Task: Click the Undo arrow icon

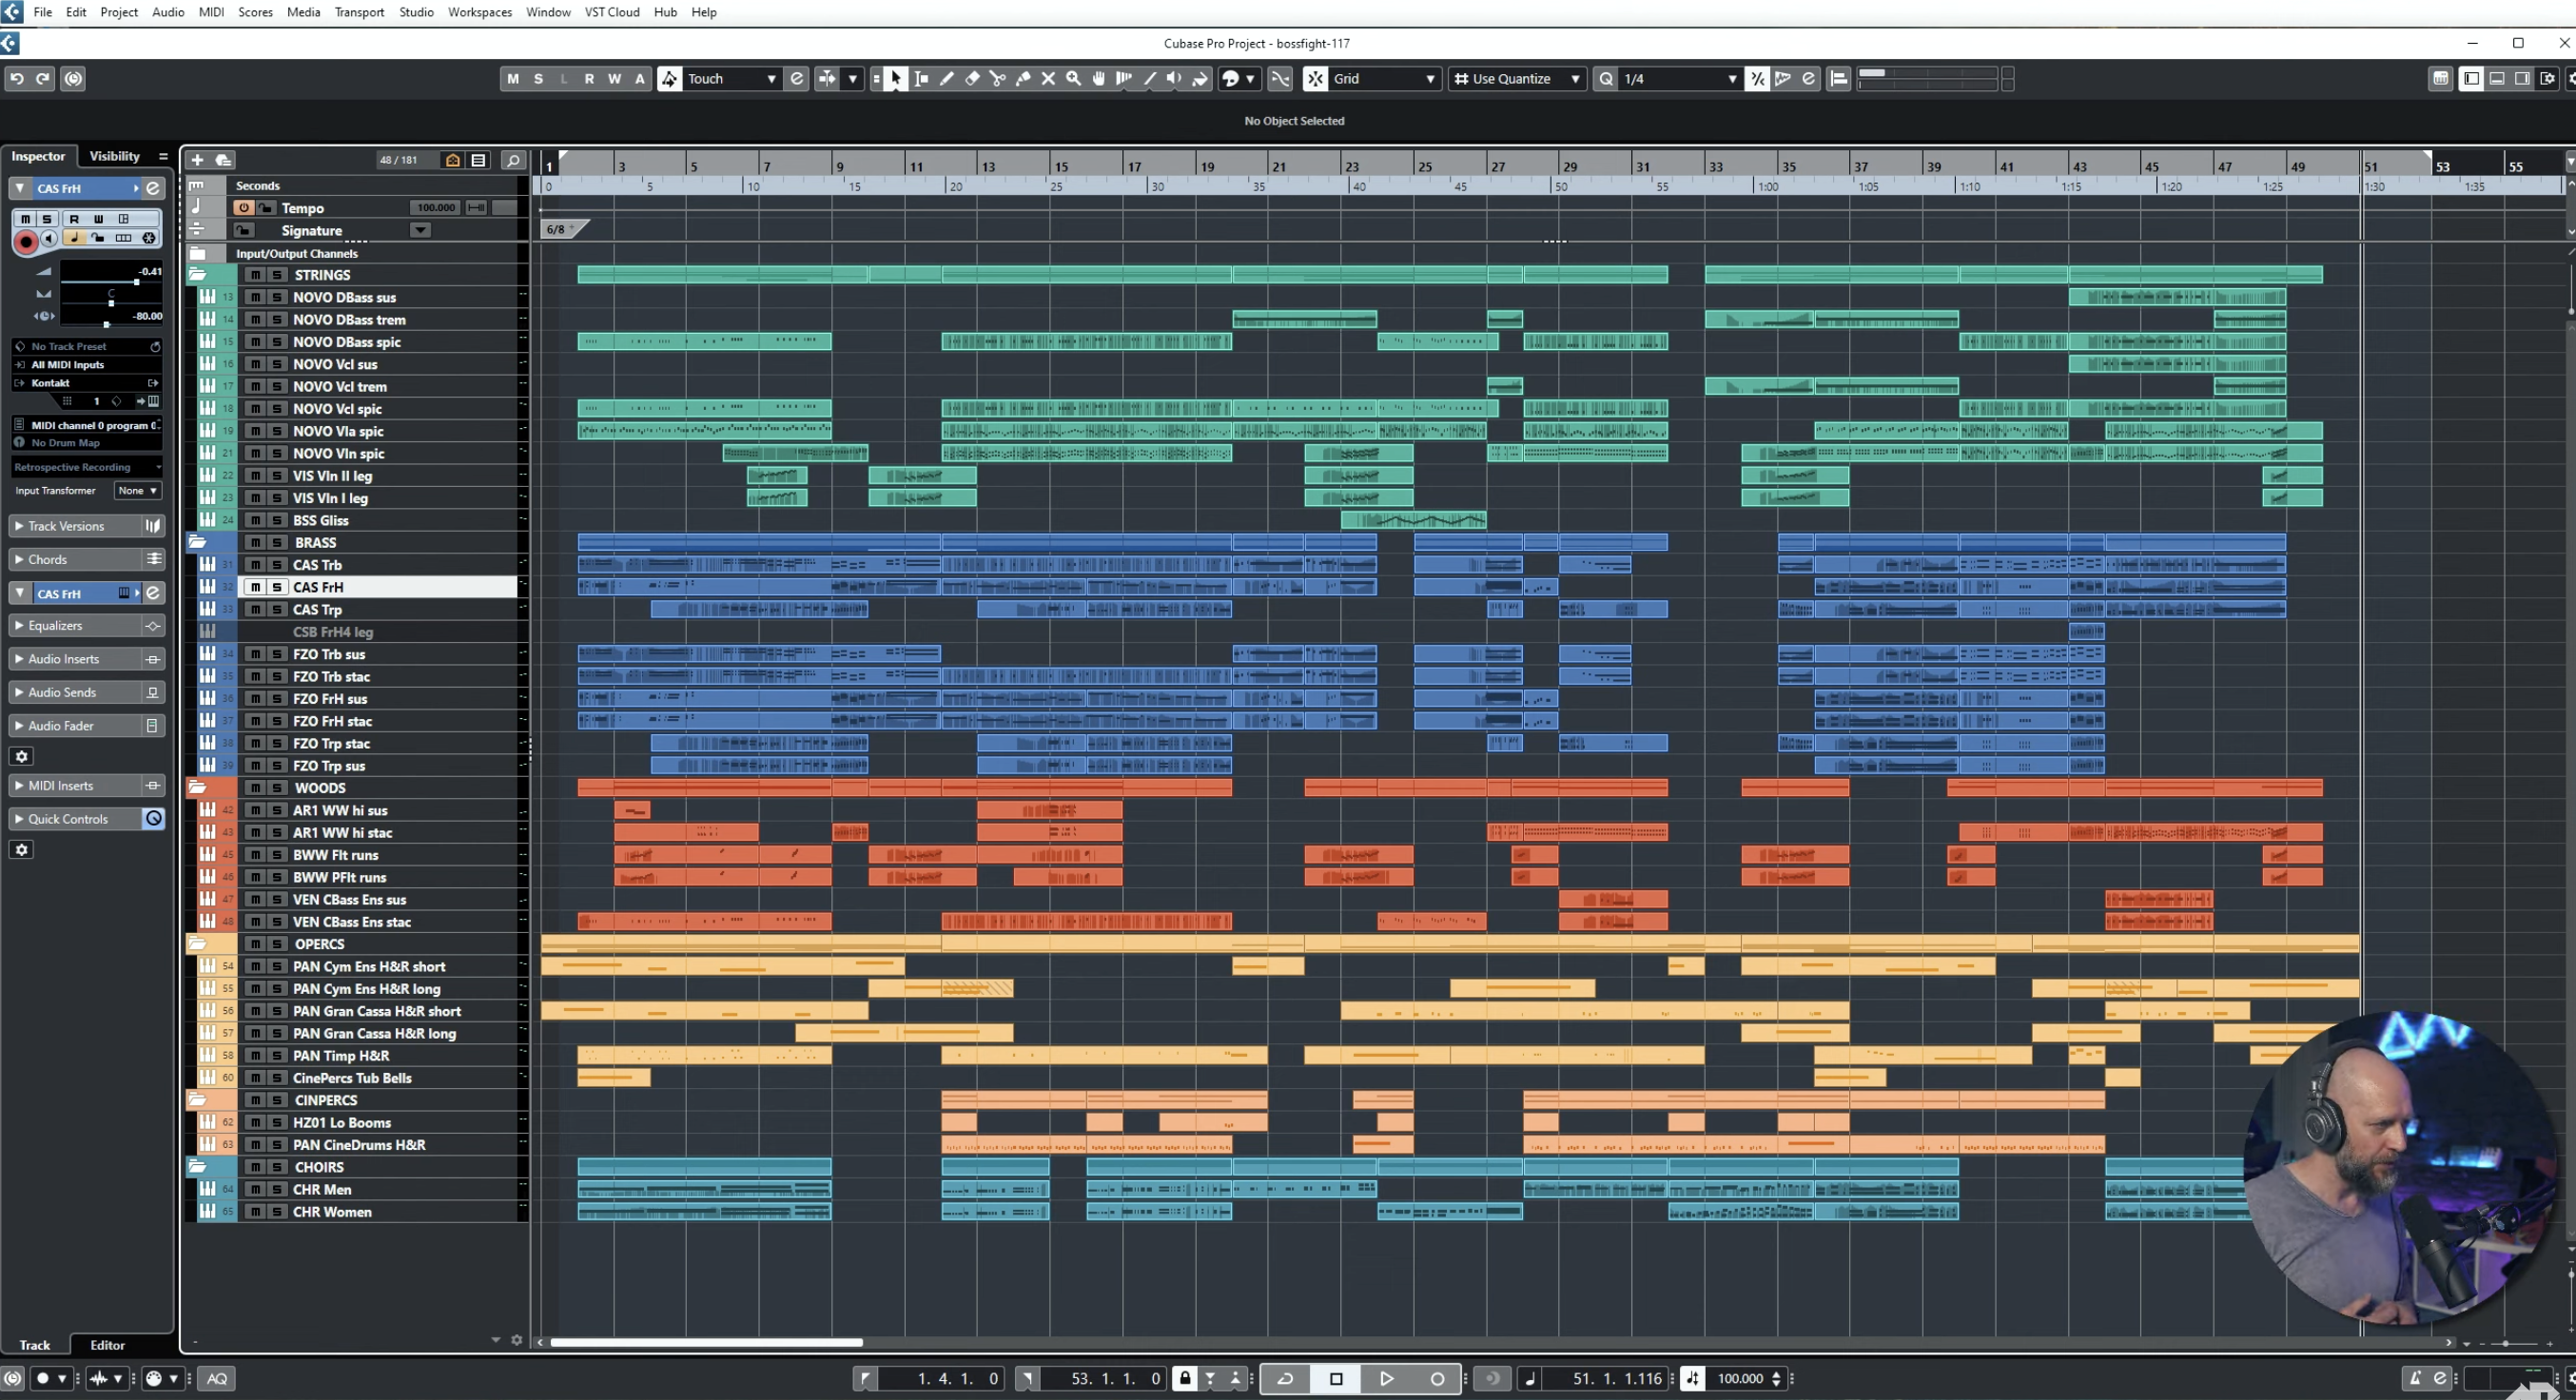Action: (x=17, y=78)
